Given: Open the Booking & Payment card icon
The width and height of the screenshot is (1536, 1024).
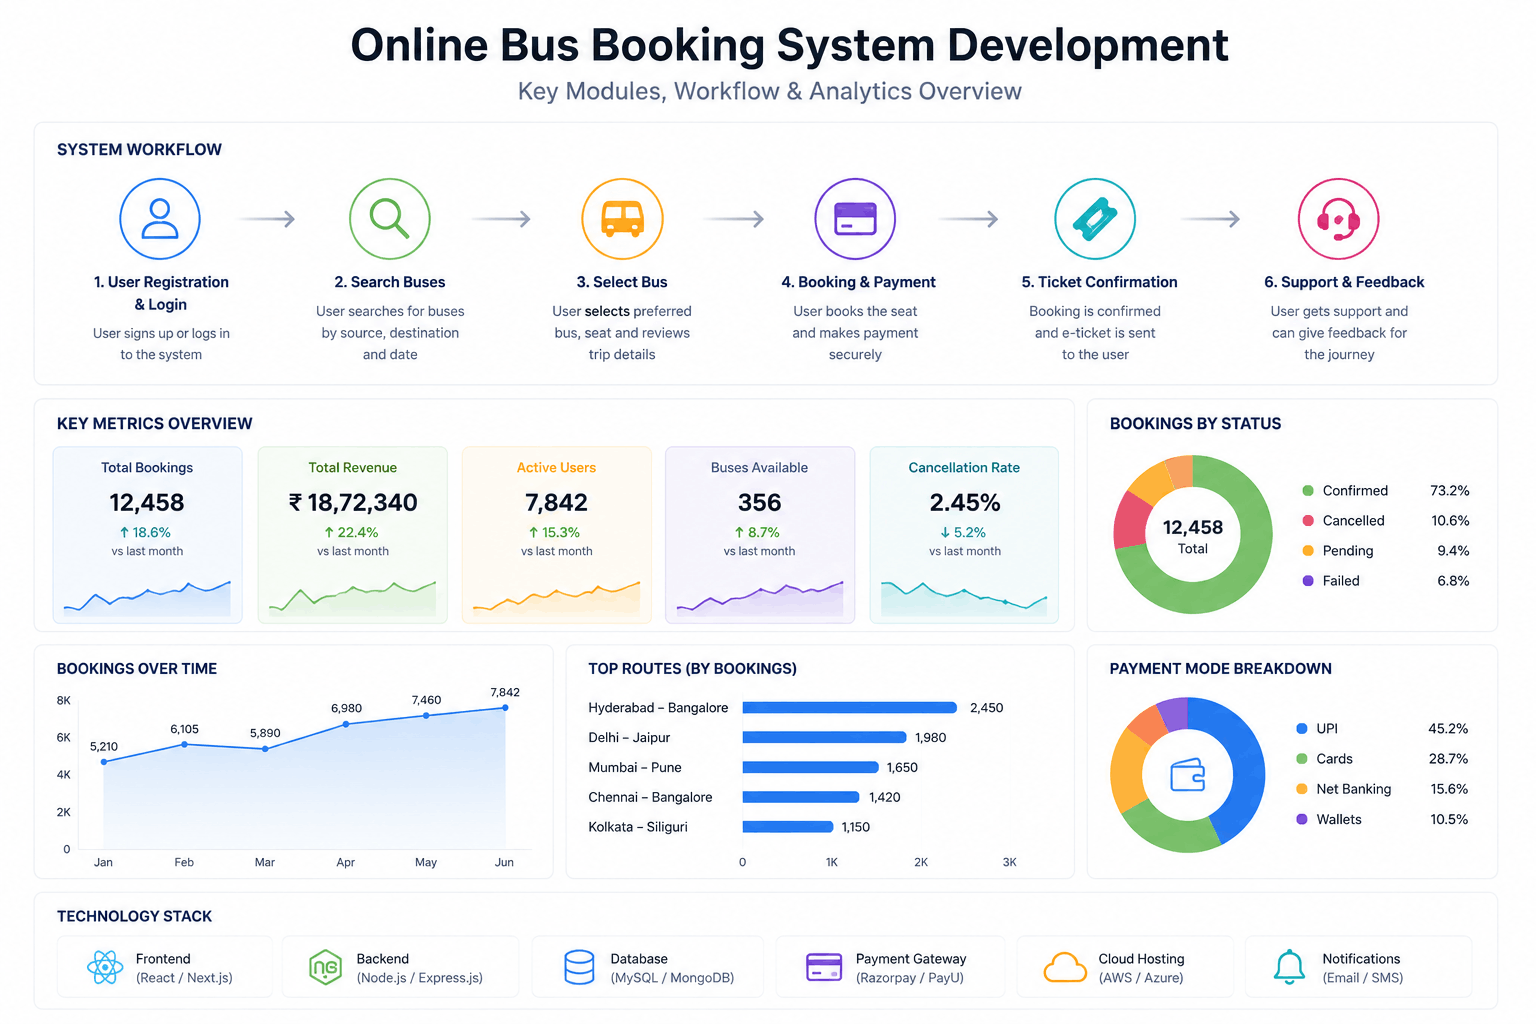Looking at the screenshot, I should [x=855, y=219].
